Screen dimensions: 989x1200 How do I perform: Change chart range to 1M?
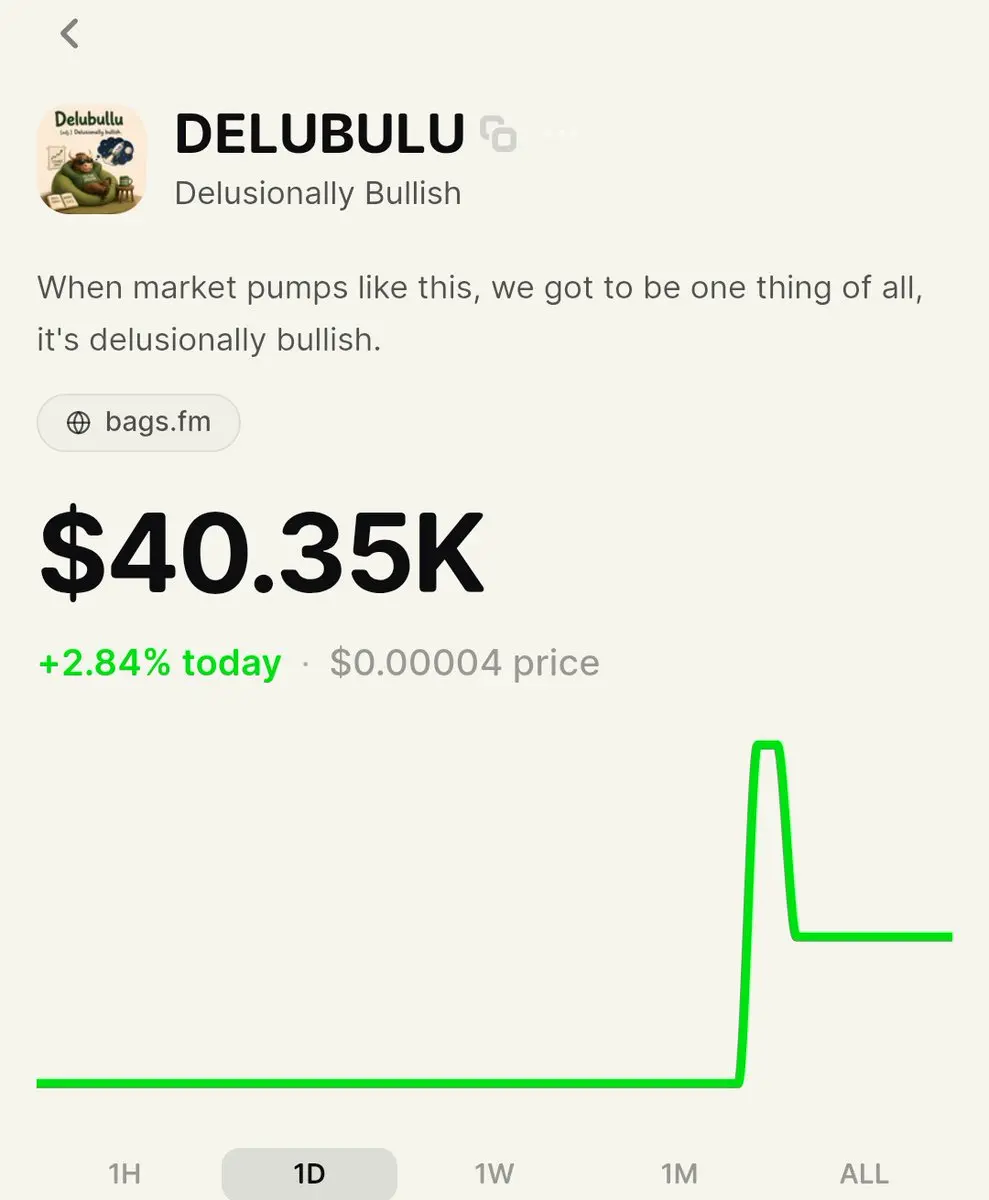[x=679, y=1174]
